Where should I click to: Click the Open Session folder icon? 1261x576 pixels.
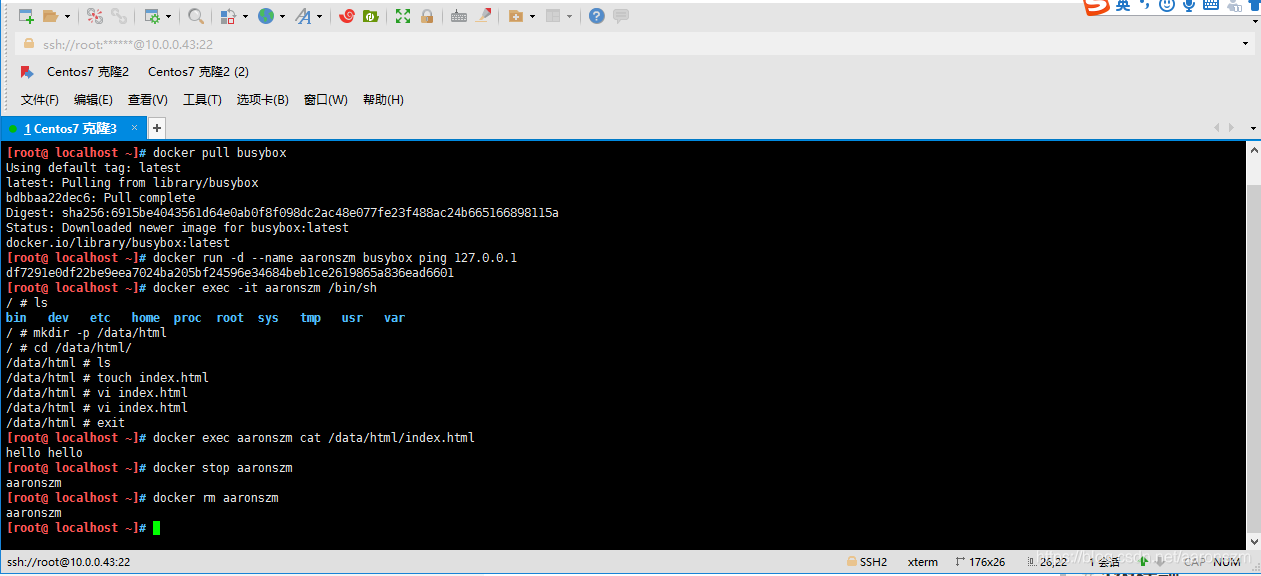point(52,16)
